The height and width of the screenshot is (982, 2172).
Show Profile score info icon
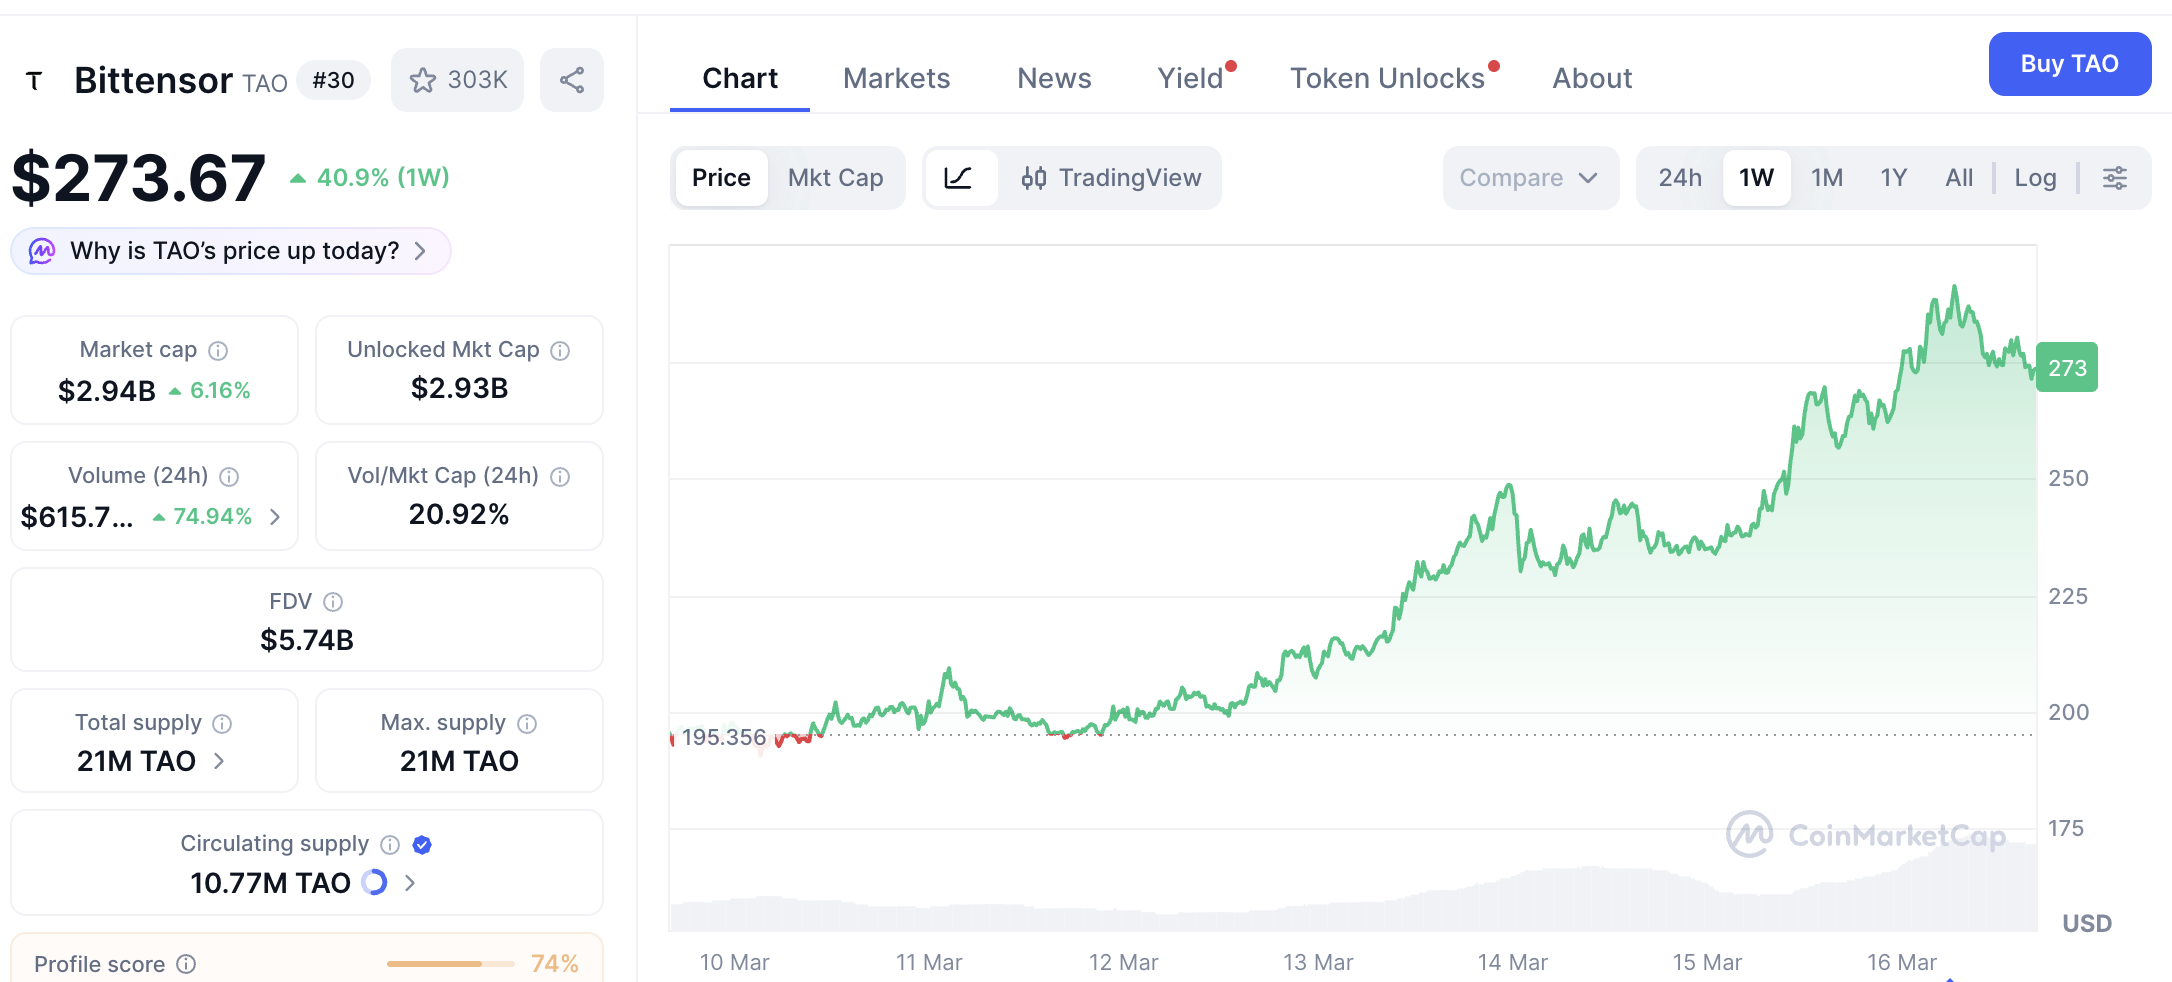(x=186, y=964)
